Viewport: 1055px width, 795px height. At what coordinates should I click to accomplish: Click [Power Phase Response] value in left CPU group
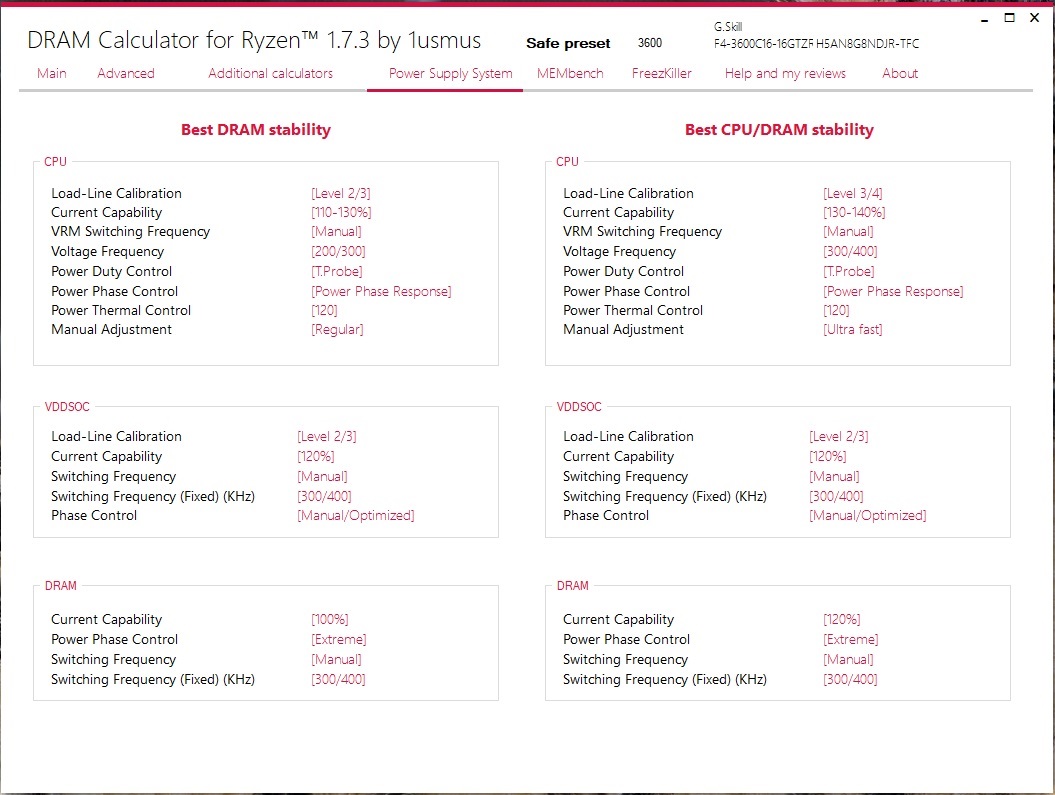[x=381, y=291]
